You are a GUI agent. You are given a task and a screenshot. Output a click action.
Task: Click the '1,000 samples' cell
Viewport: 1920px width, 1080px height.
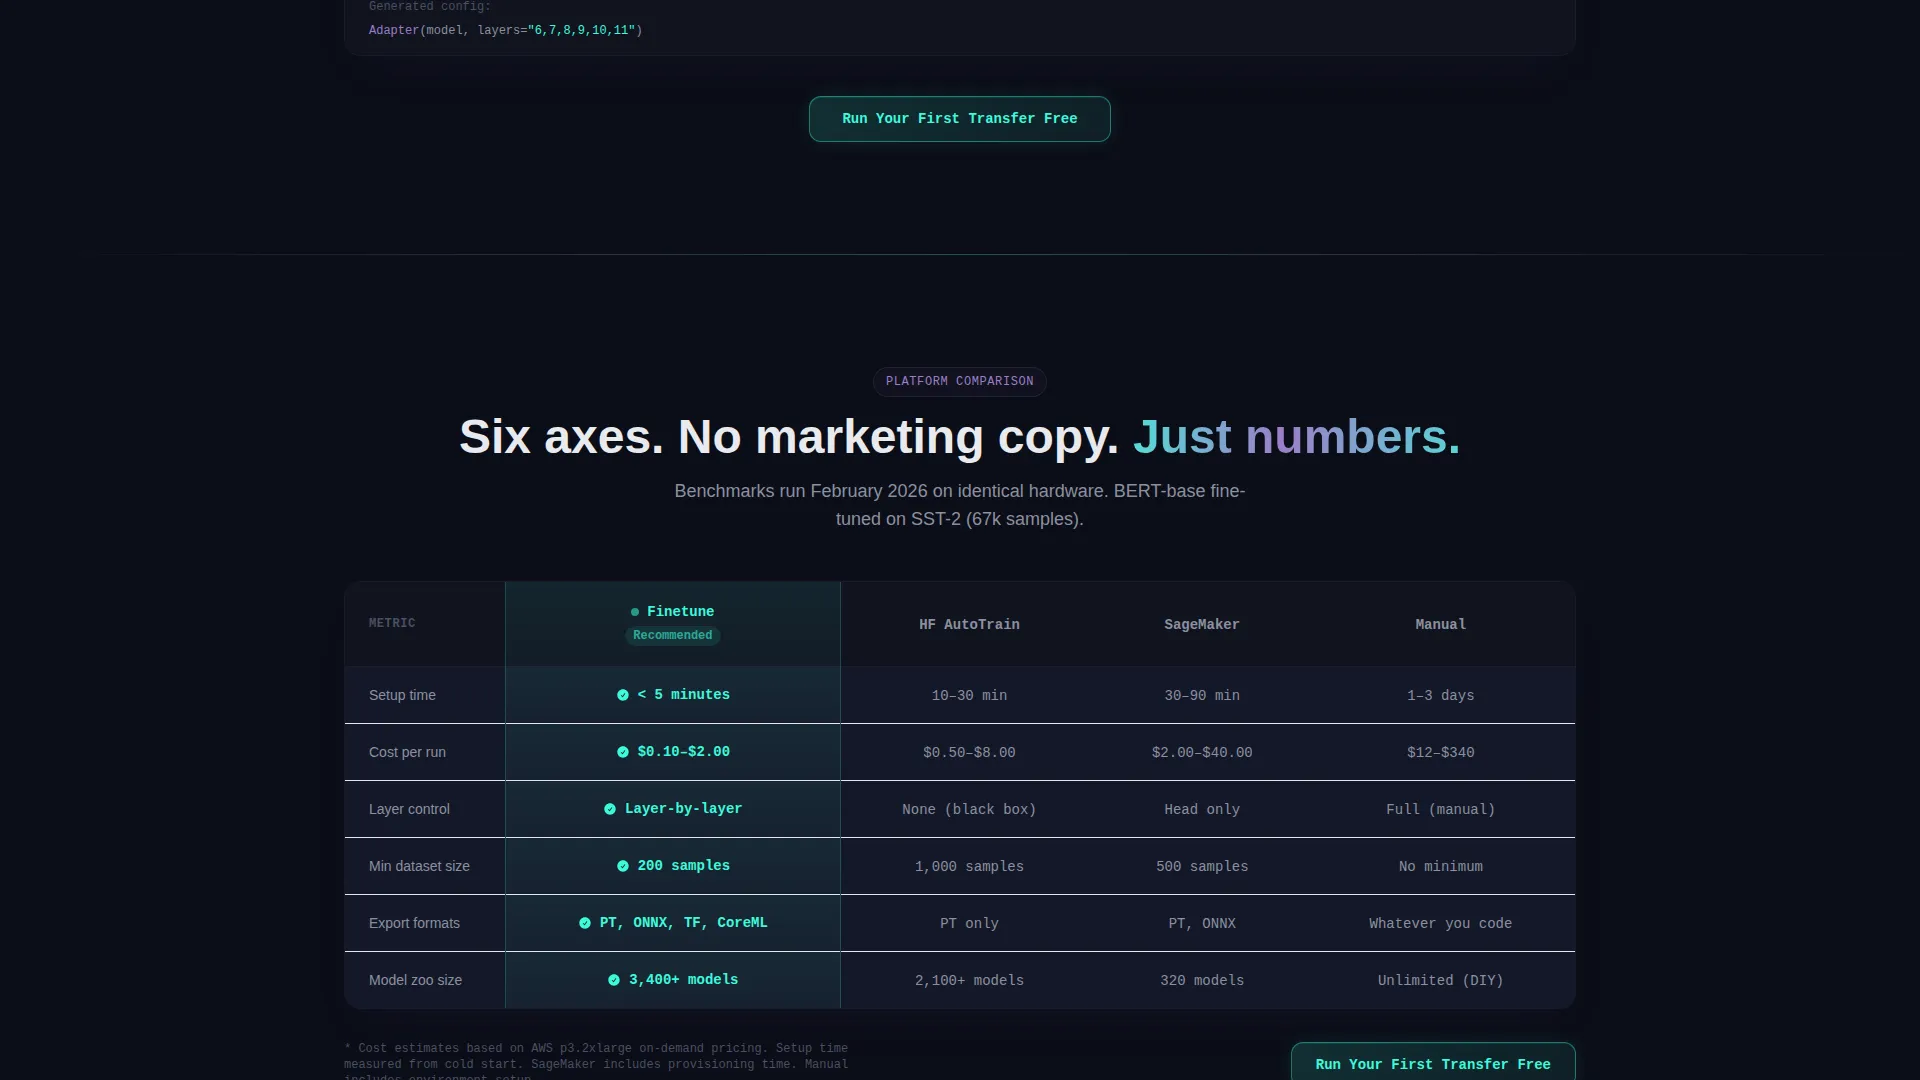pos(969,867)
